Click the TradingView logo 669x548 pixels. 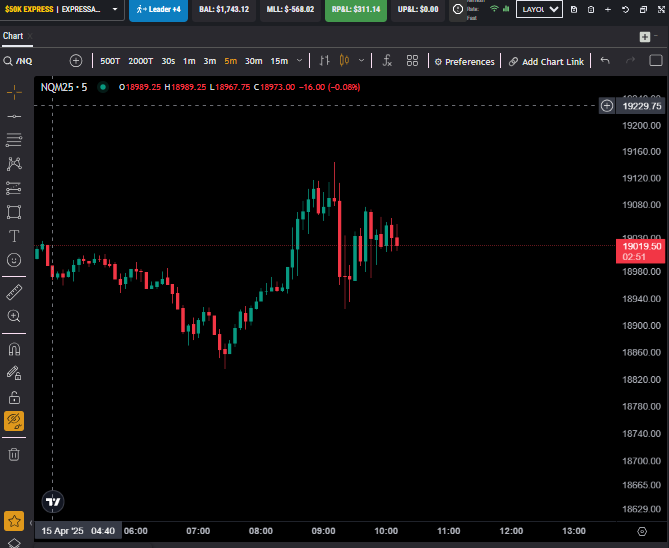pyautogui.click(x=53, y=501)
